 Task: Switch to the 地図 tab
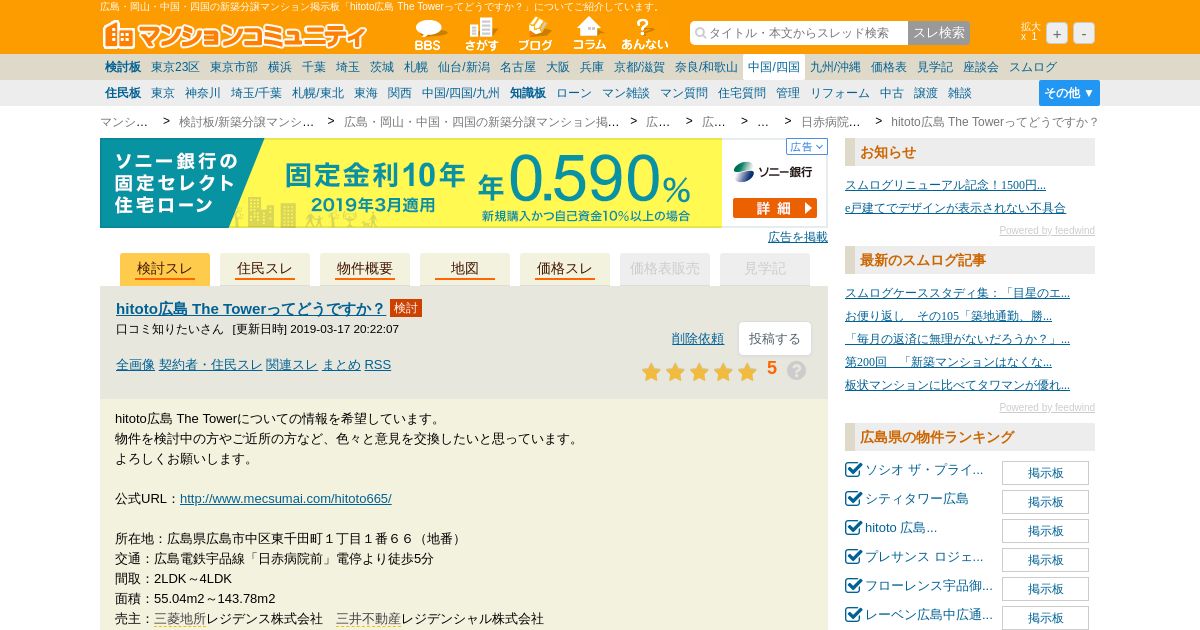465,269
